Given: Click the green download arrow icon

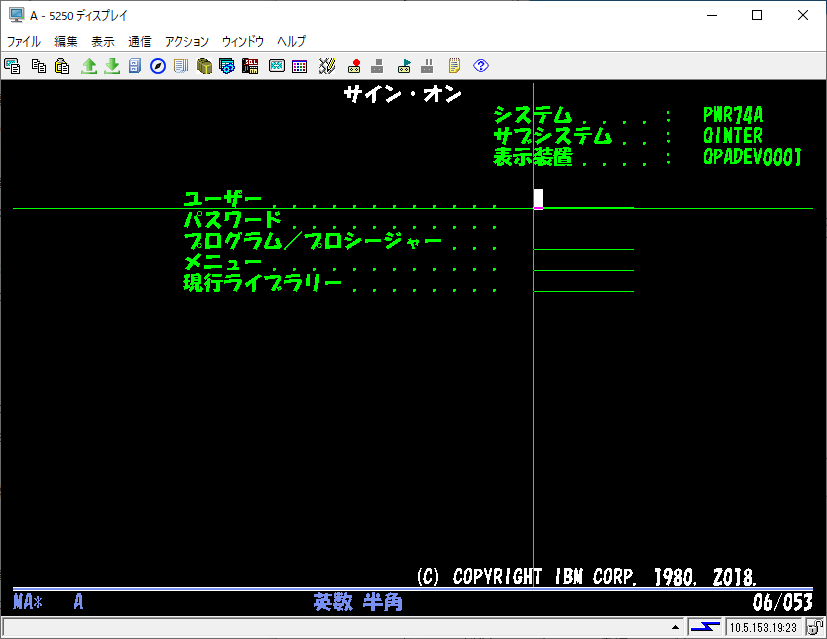Looking at the screenshot, I should tap(112, 66).
